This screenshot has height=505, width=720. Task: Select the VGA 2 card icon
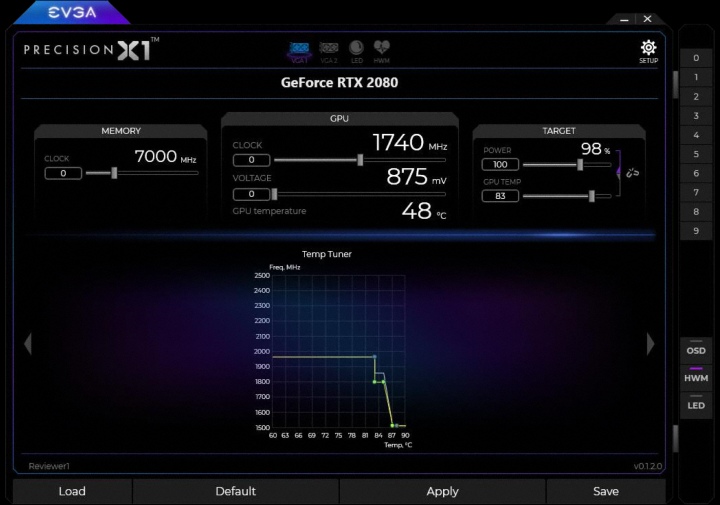tap(329, 52)
